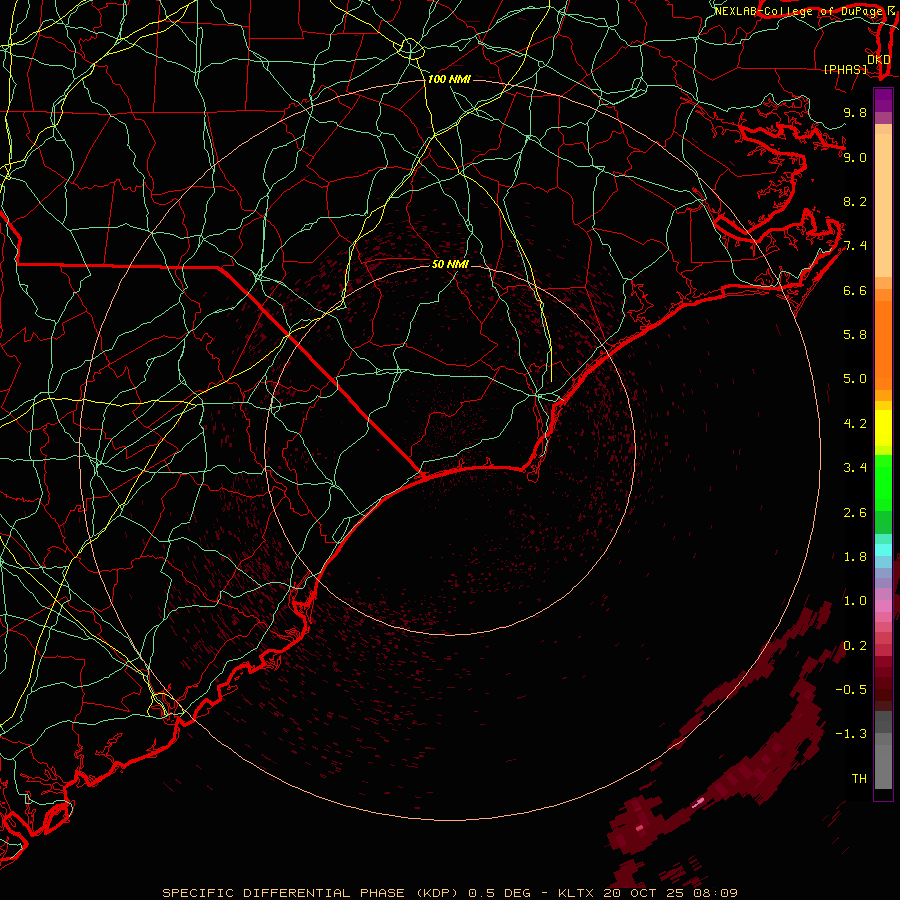900x900 pixels.
Task: Select the 5.0 scale value
Action: pyautogui.click(x=855, y=379)
